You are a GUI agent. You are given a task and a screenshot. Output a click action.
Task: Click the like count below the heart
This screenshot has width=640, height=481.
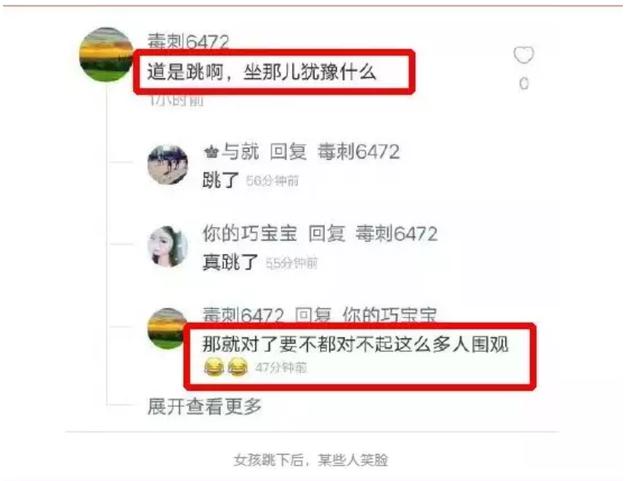524,84
